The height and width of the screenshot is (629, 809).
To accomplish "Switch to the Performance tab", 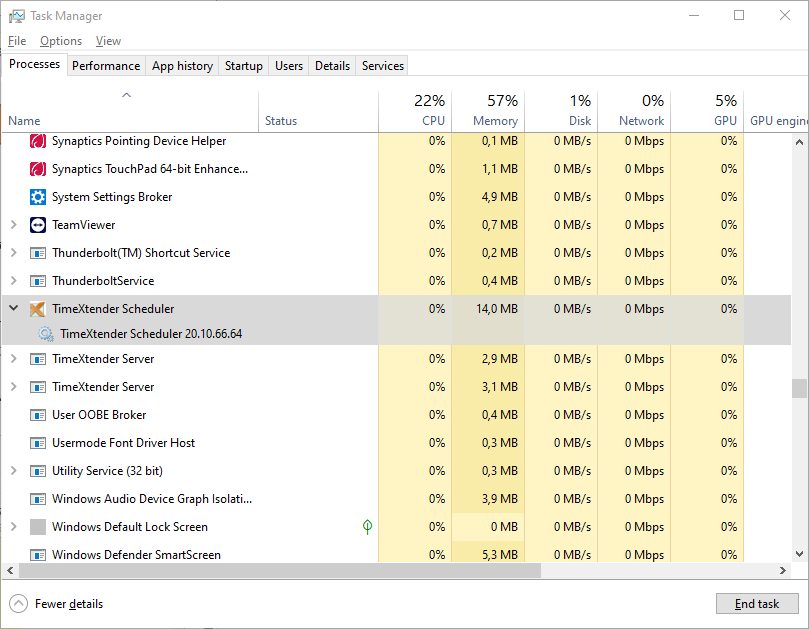I will (106, 66).
